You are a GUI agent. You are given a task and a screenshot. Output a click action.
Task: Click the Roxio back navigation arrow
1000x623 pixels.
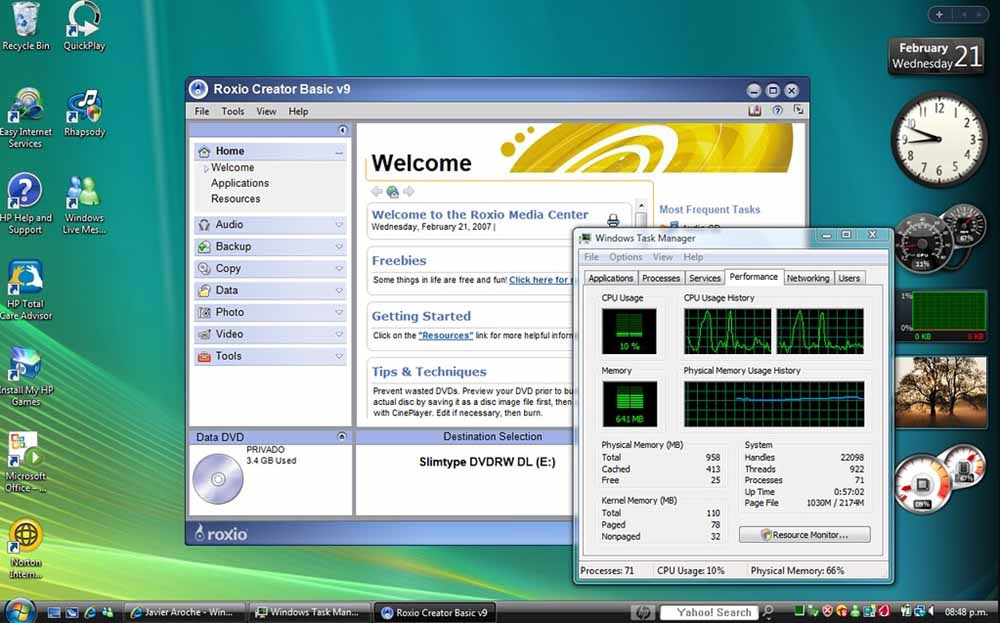point(376,191)
